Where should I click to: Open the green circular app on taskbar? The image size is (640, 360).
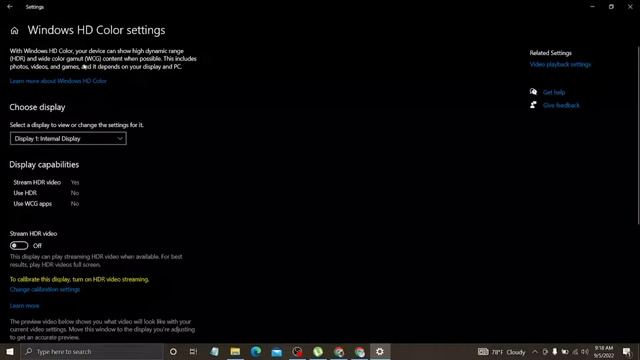click(318, 351)
